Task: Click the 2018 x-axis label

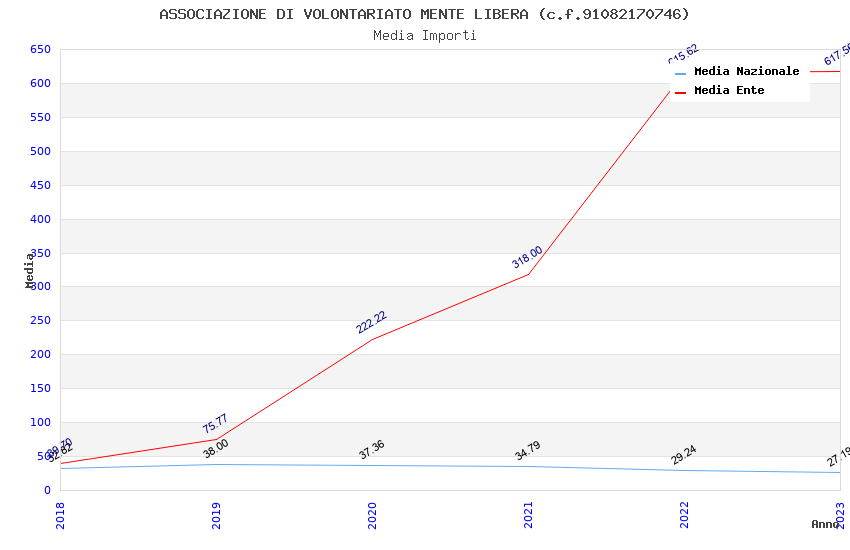Action: coord(60,516)
